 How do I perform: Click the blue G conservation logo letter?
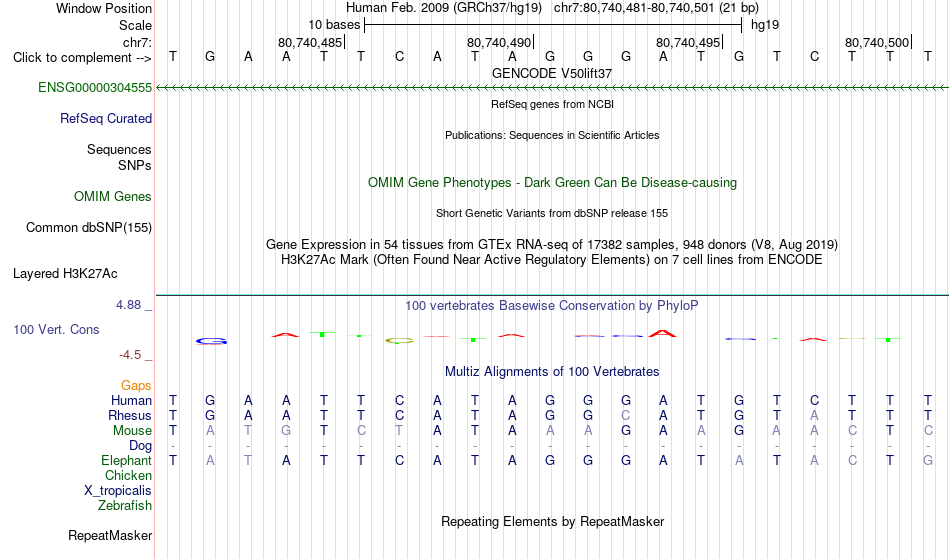point(211,342)
